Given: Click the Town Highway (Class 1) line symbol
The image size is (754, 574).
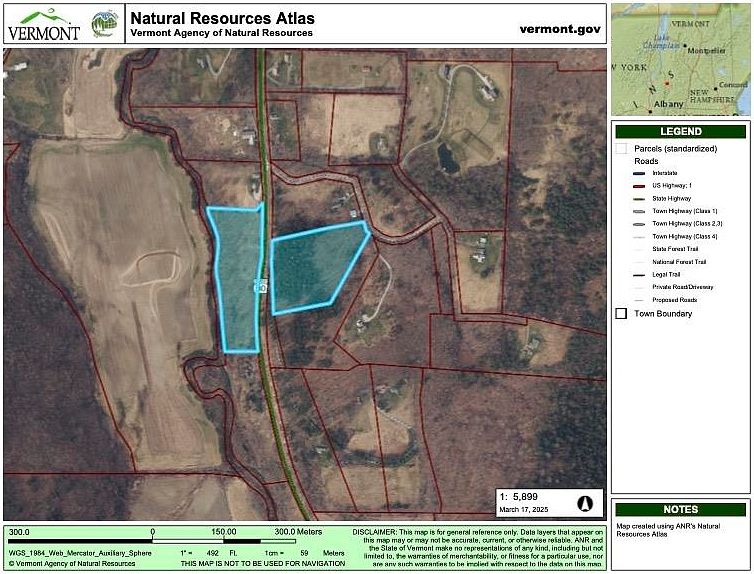Looking at the screenshot, I should [639, 211].
